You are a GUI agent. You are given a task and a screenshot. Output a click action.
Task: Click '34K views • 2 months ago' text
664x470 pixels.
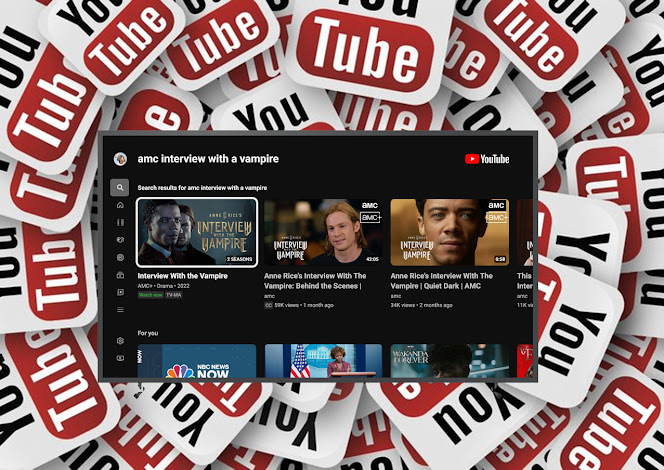point(421,305)
